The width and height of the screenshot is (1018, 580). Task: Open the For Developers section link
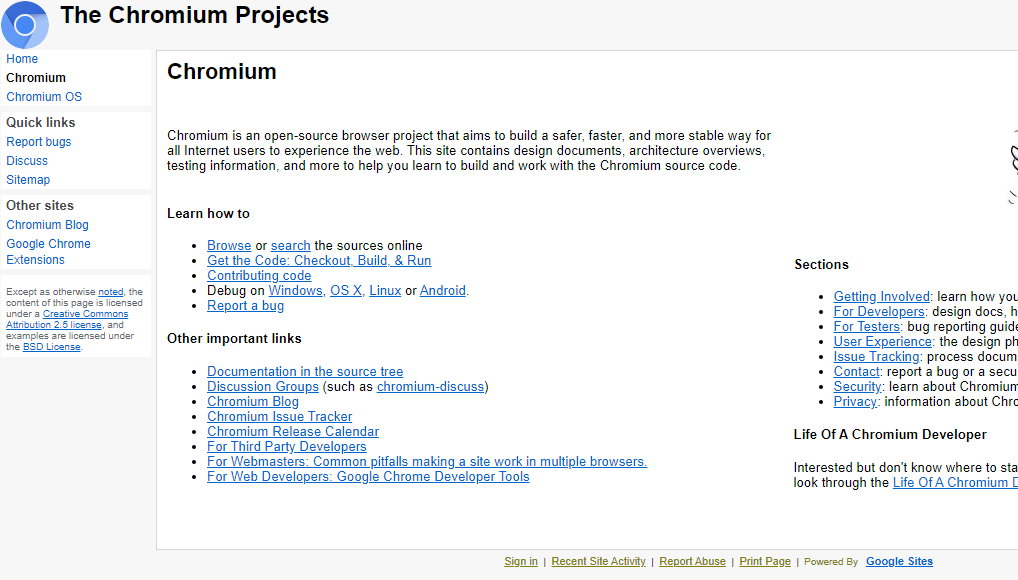click(x=879, y=311)
